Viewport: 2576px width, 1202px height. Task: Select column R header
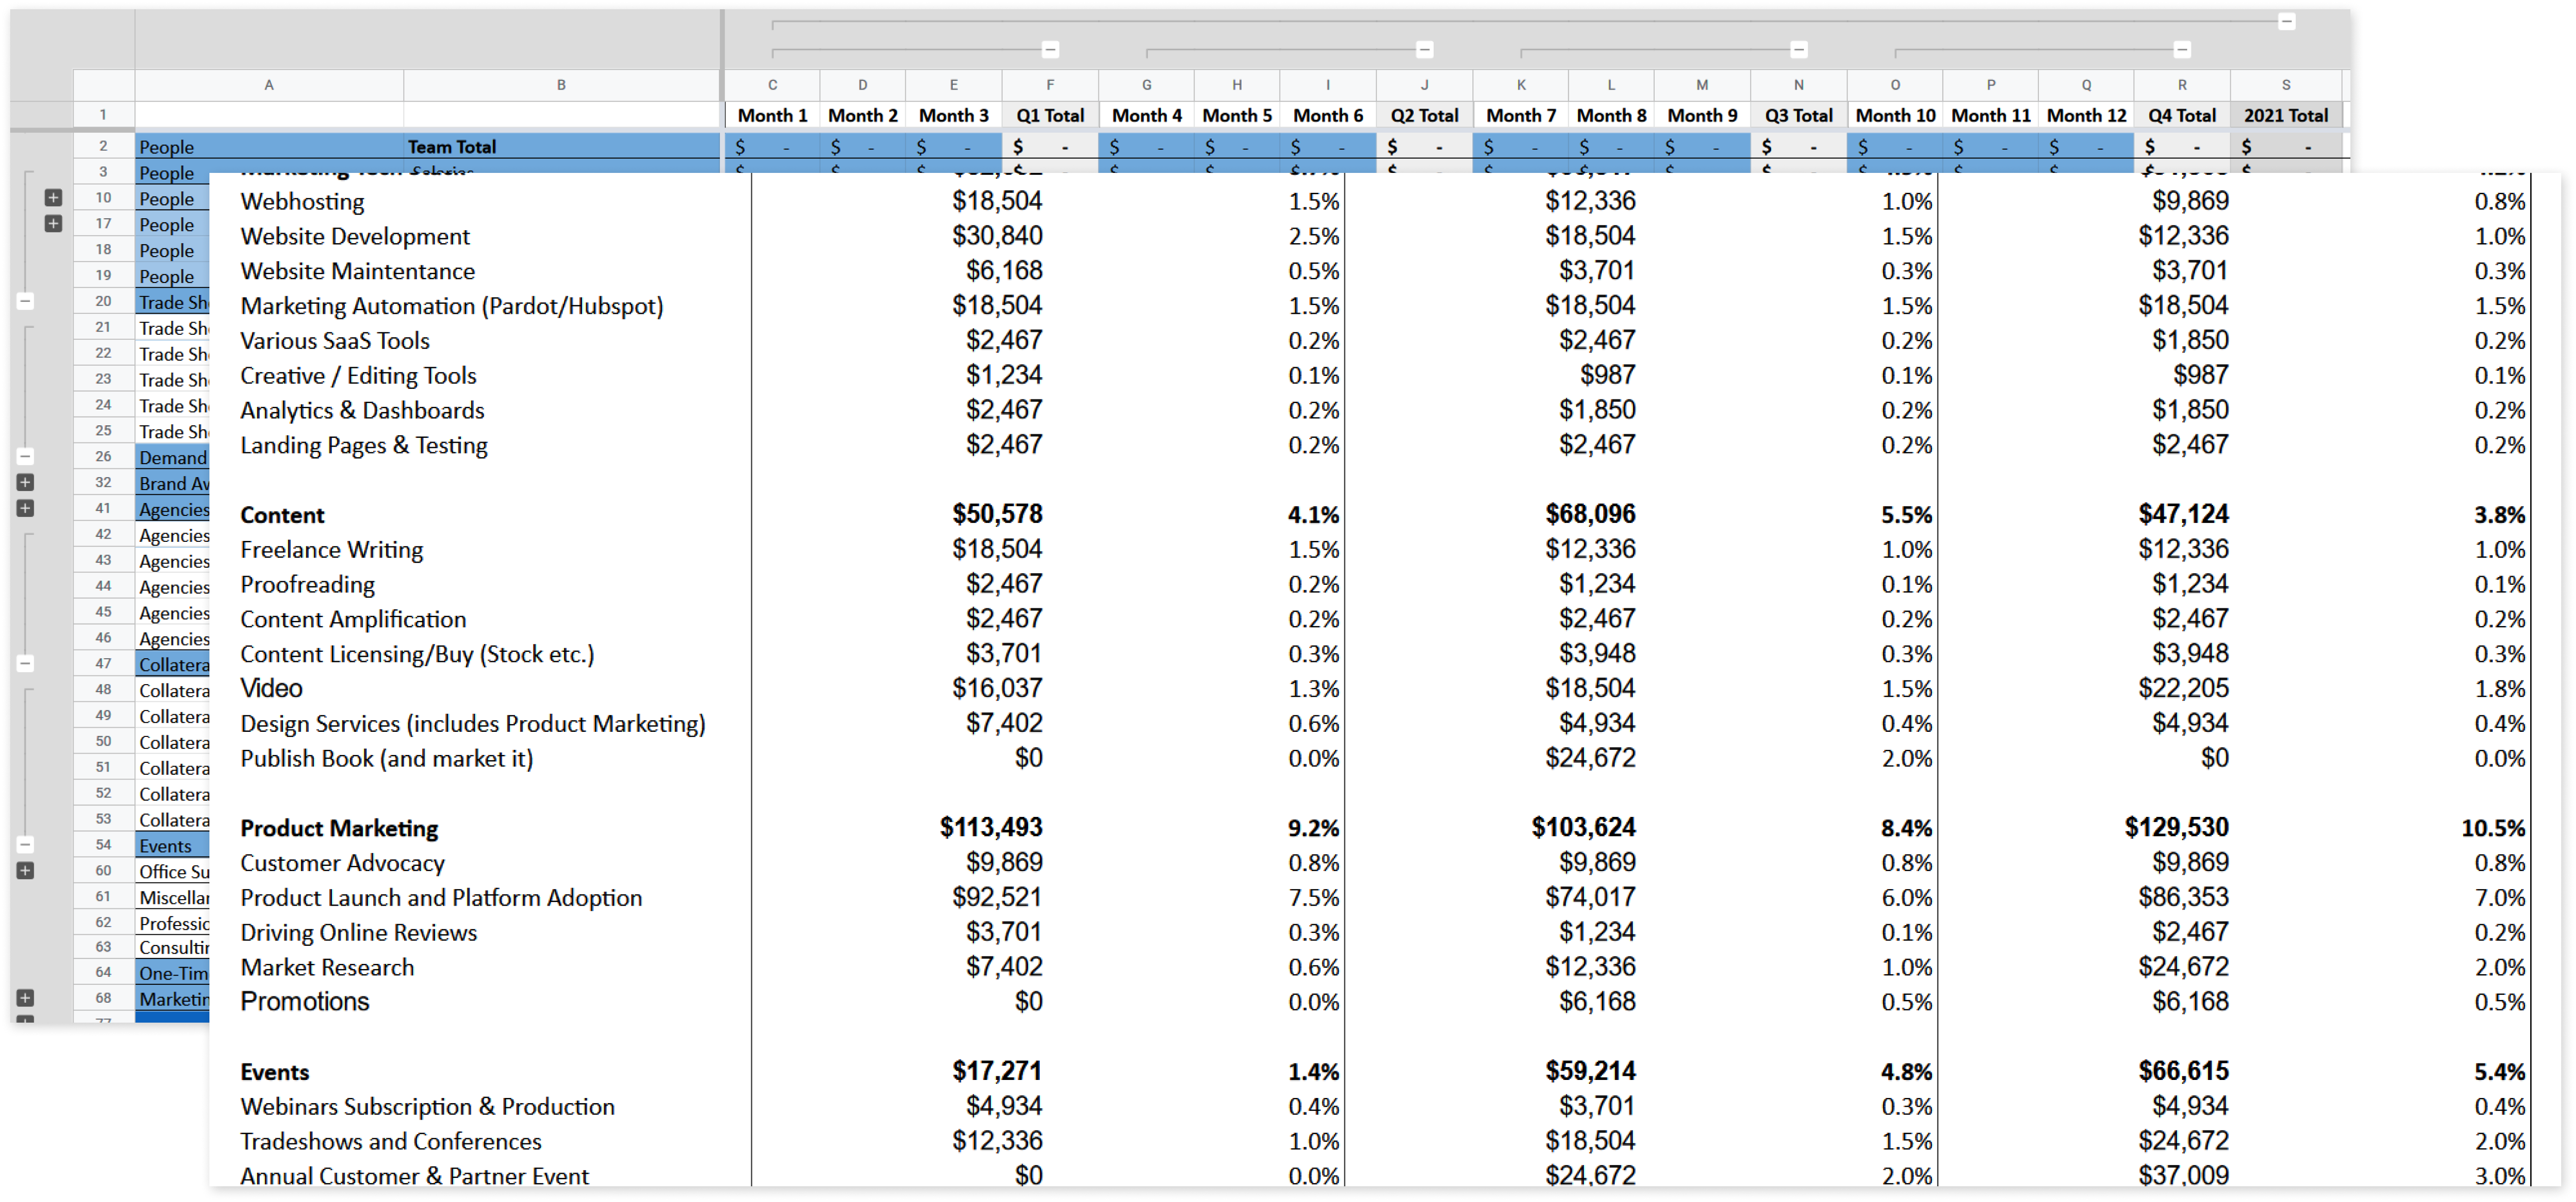tap(2182, 85)
